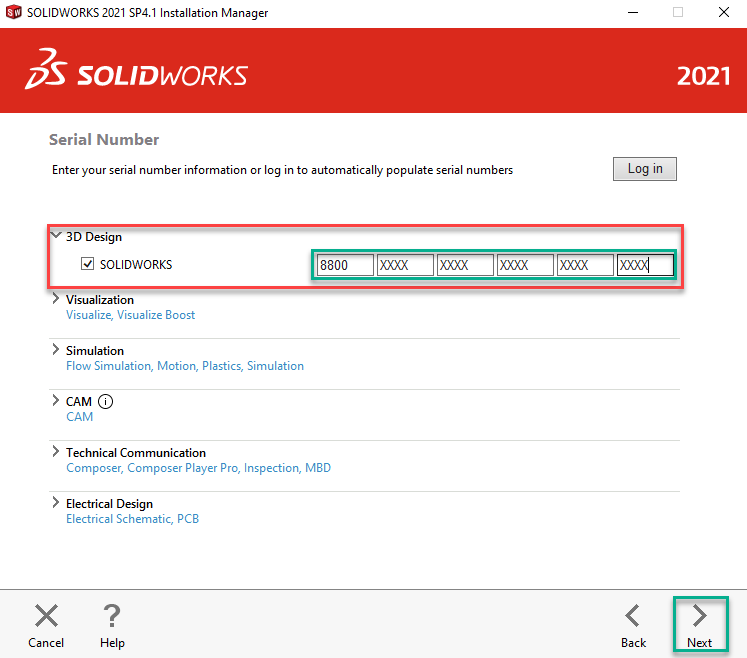Viewport: 747px width, 658px height.
Task: Click the last serial number field
Action: [646, 265]
